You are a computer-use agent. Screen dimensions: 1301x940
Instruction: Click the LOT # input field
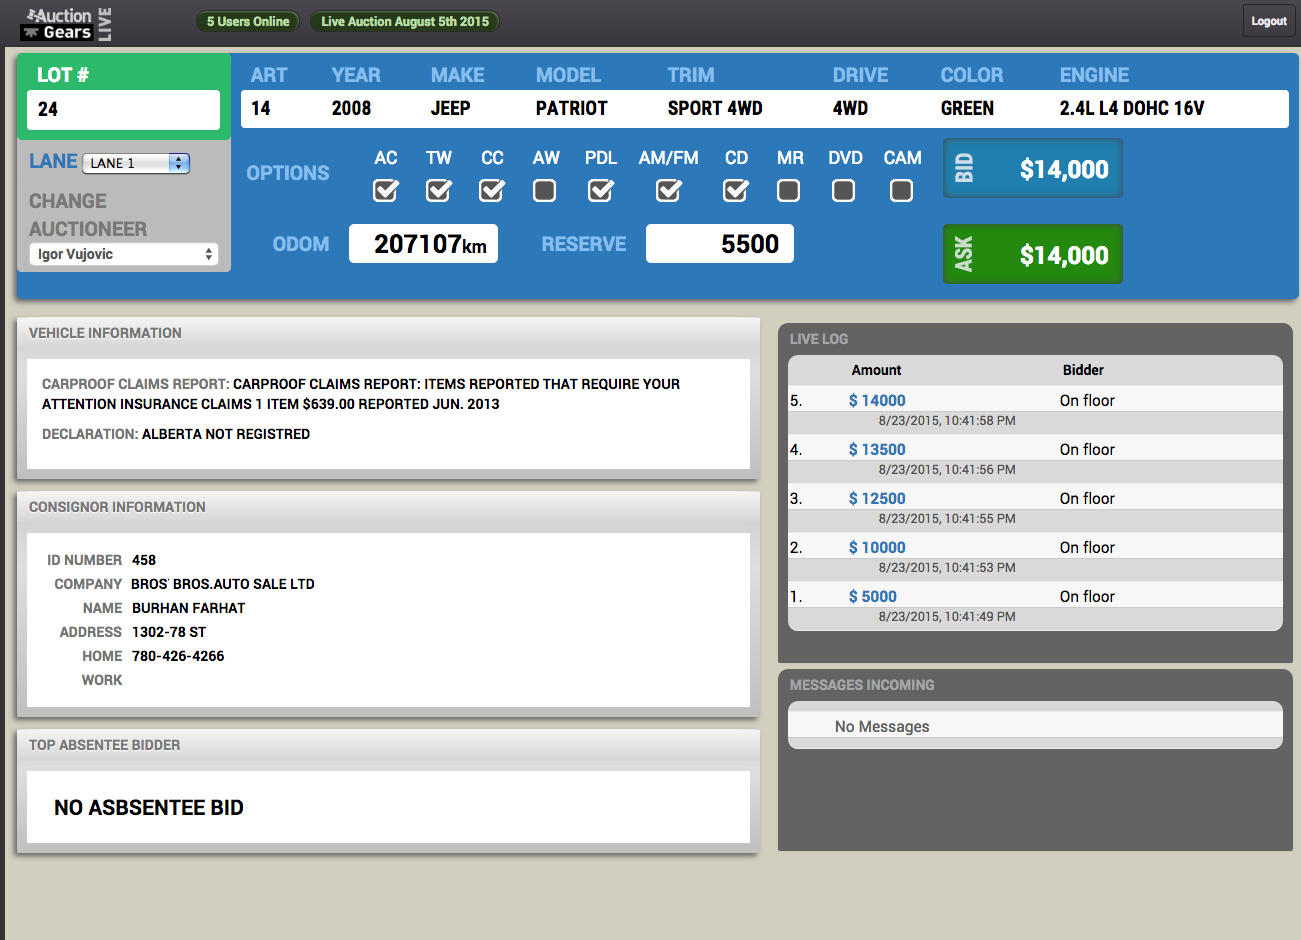(x=124, y=110)
